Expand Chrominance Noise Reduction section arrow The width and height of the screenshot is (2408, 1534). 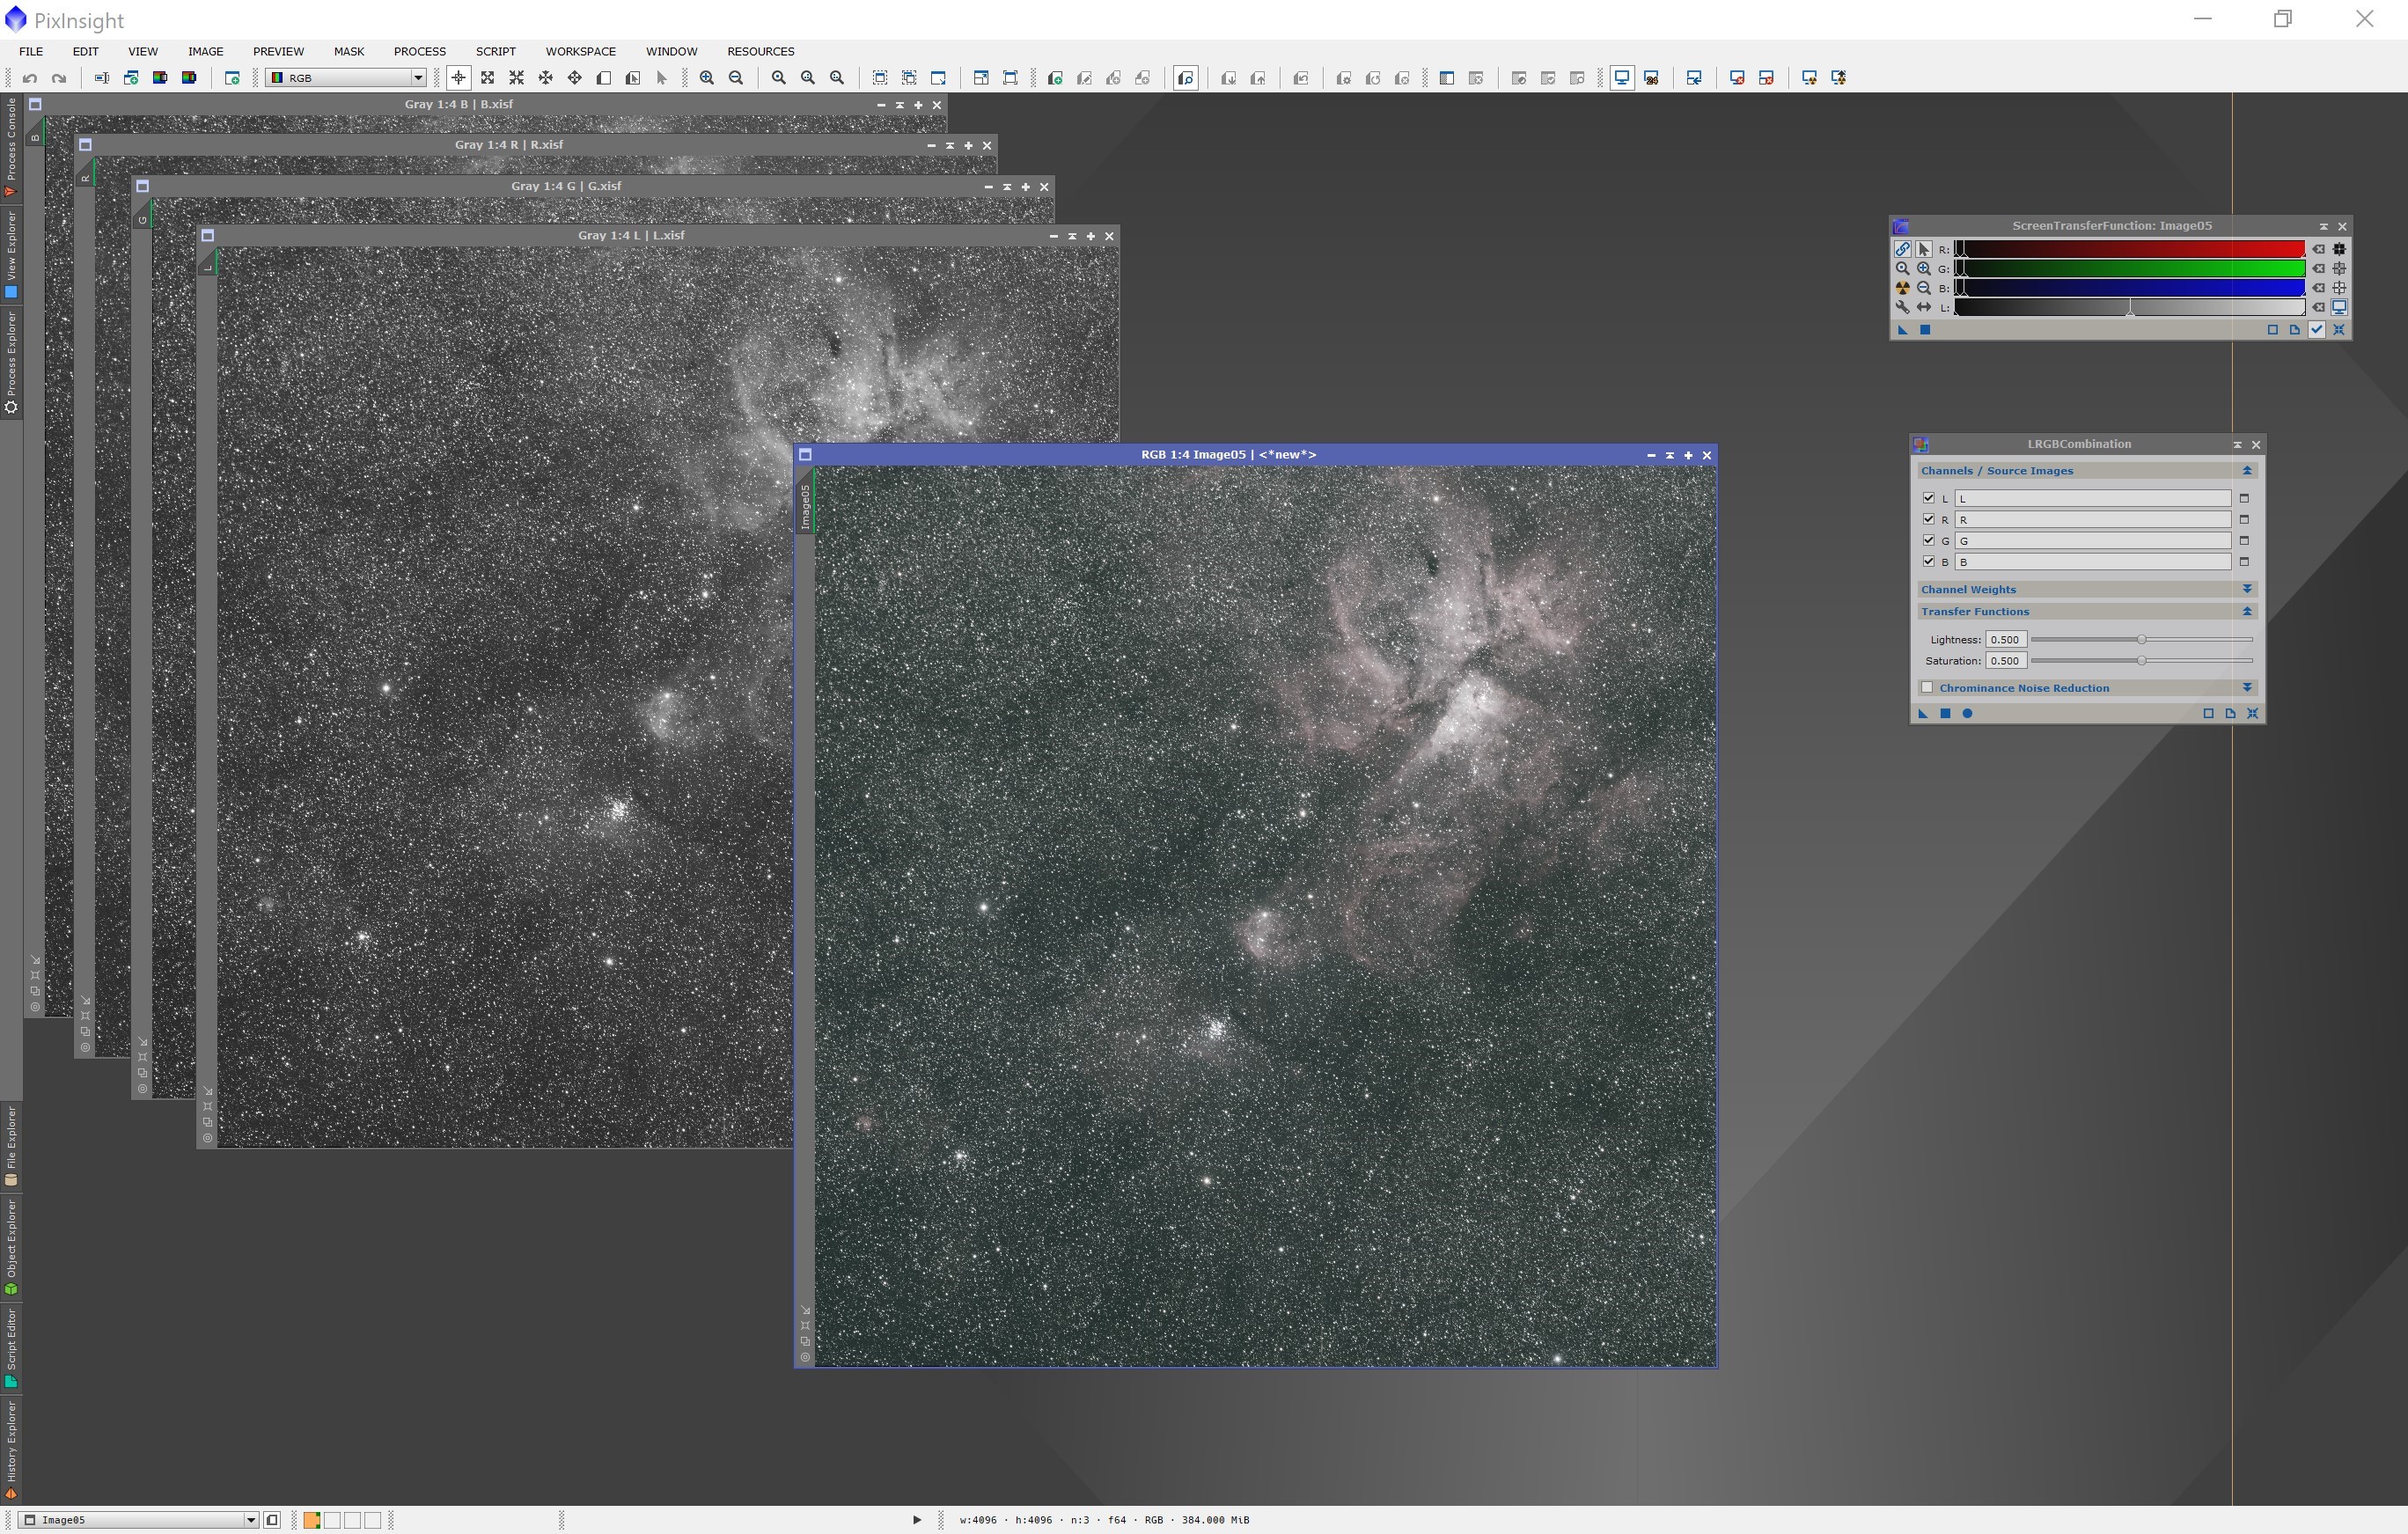(x=2246, y=687)
